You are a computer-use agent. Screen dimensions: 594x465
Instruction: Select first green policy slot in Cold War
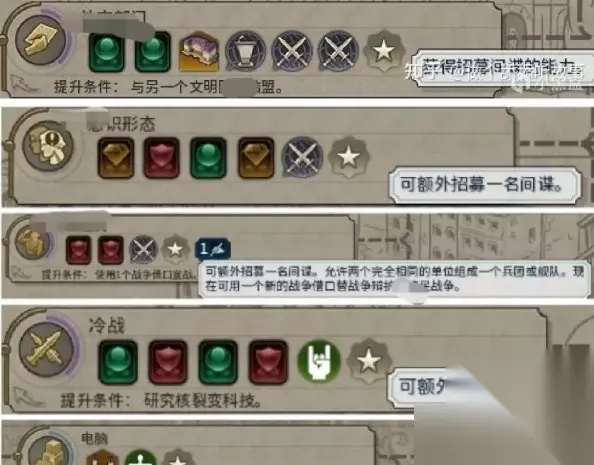coord(118,362)
